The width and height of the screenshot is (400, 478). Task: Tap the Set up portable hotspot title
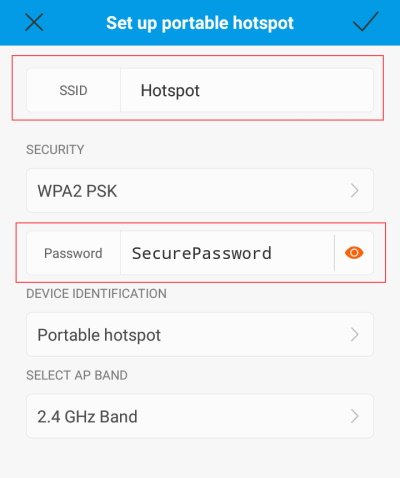tap(200, 23)
